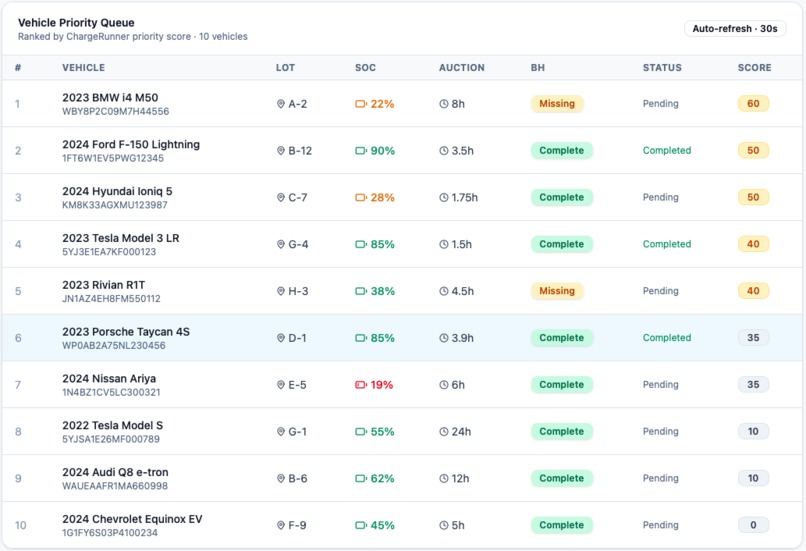This screenshot has width=806, height=551.
Task: Click Complete badge for Ford F-150 Lightning
Action: pyautogui.click(x=561, y=151)
